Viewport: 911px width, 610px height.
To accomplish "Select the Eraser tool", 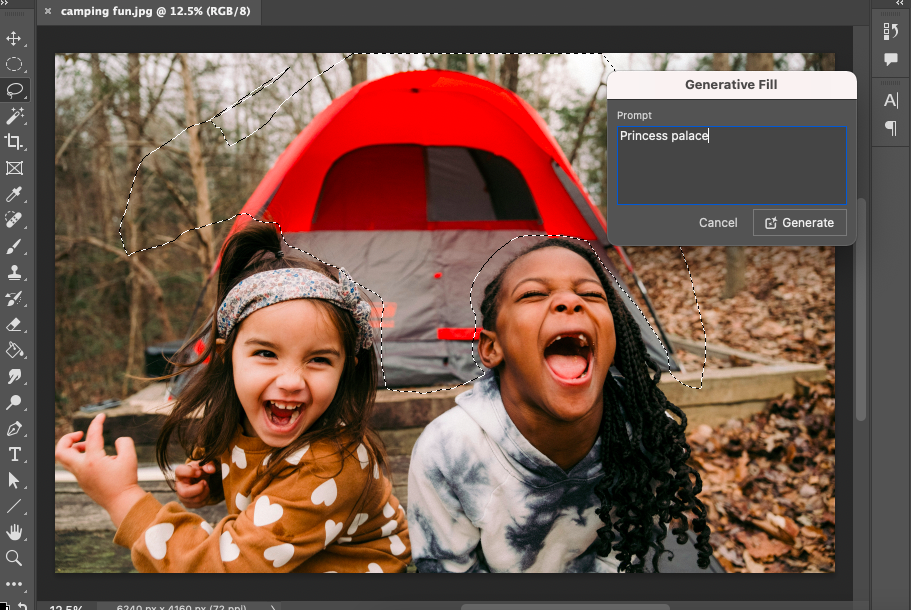I will (15, 325).
